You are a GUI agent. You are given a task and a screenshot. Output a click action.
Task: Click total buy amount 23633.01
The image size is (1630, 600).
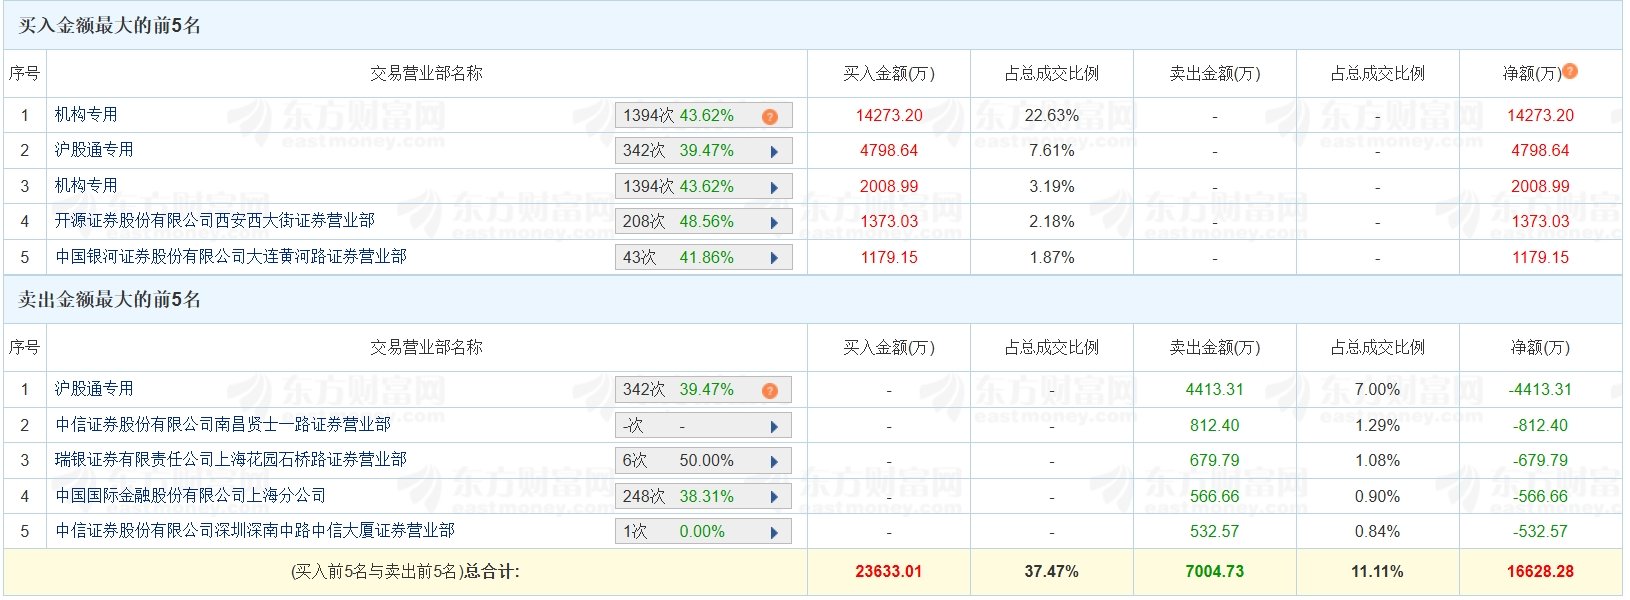pos(889,572)
